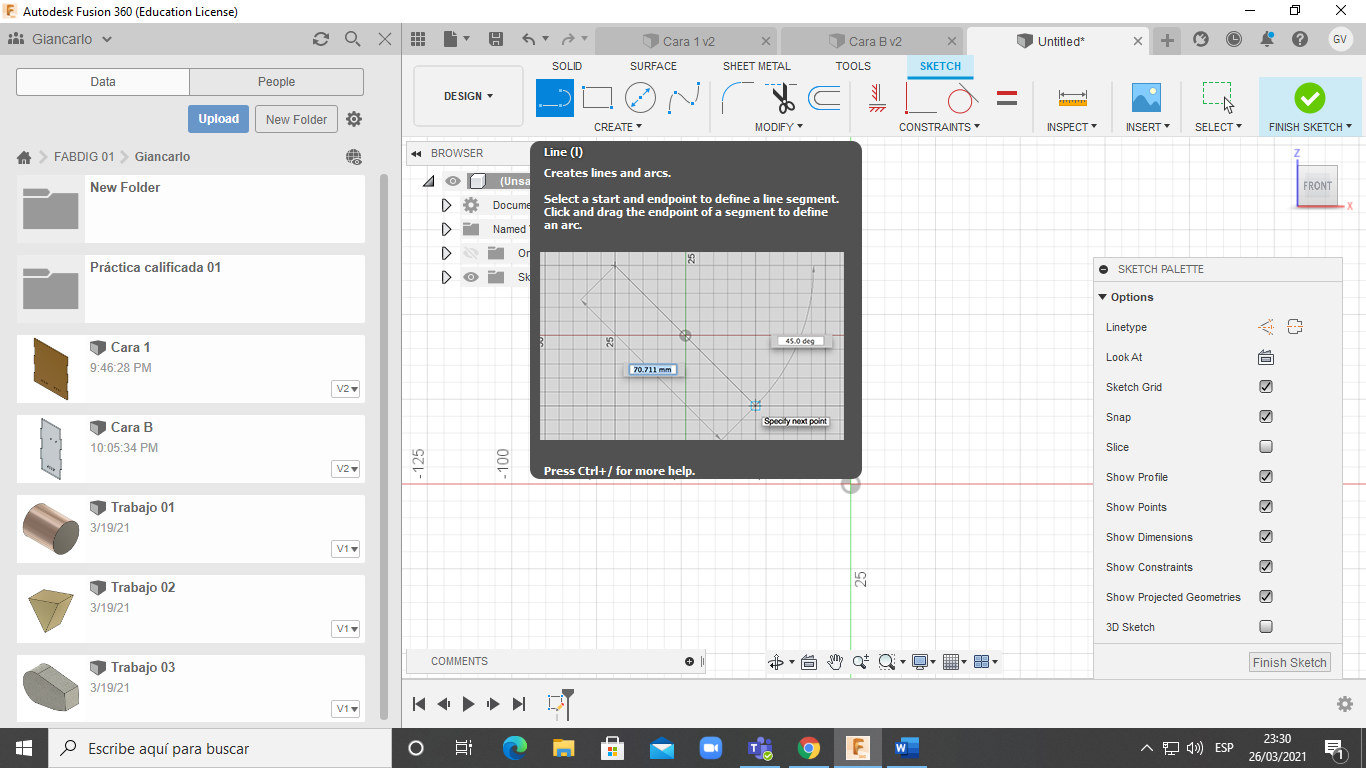Viewport: 1366px width, 768px height.
Task: Click the timeline Play button
Action: (468, 704)
